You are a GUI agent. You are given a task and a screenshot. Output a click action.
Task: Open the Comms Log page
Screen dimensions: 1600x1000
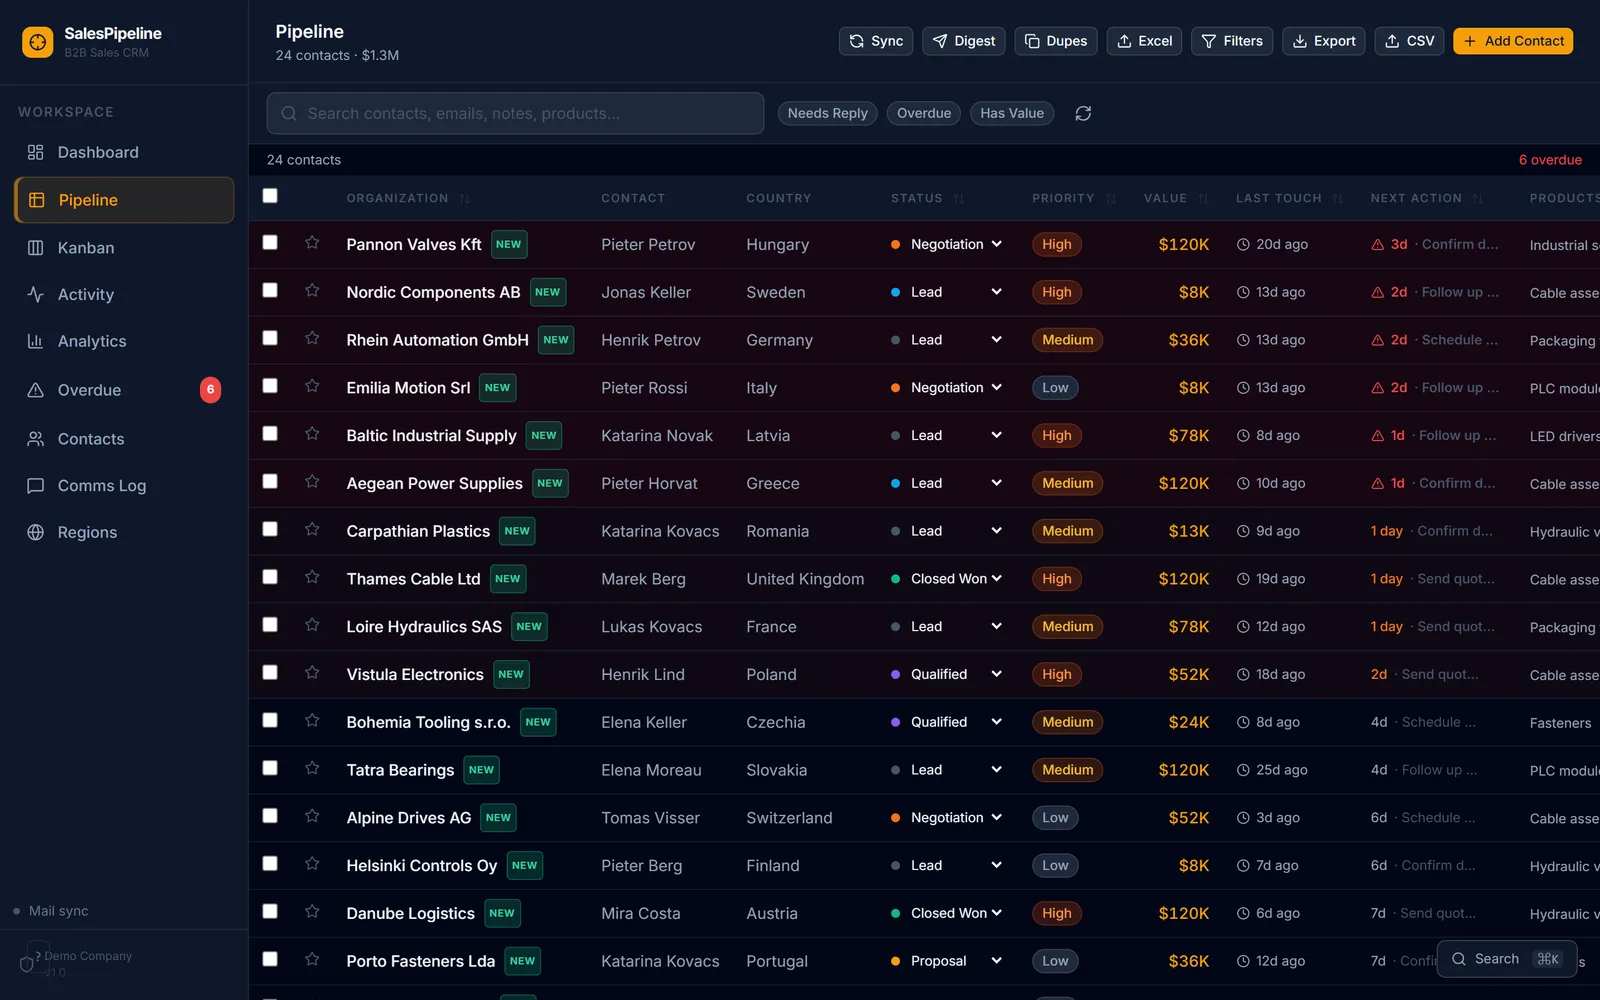(x=124, y=486)
